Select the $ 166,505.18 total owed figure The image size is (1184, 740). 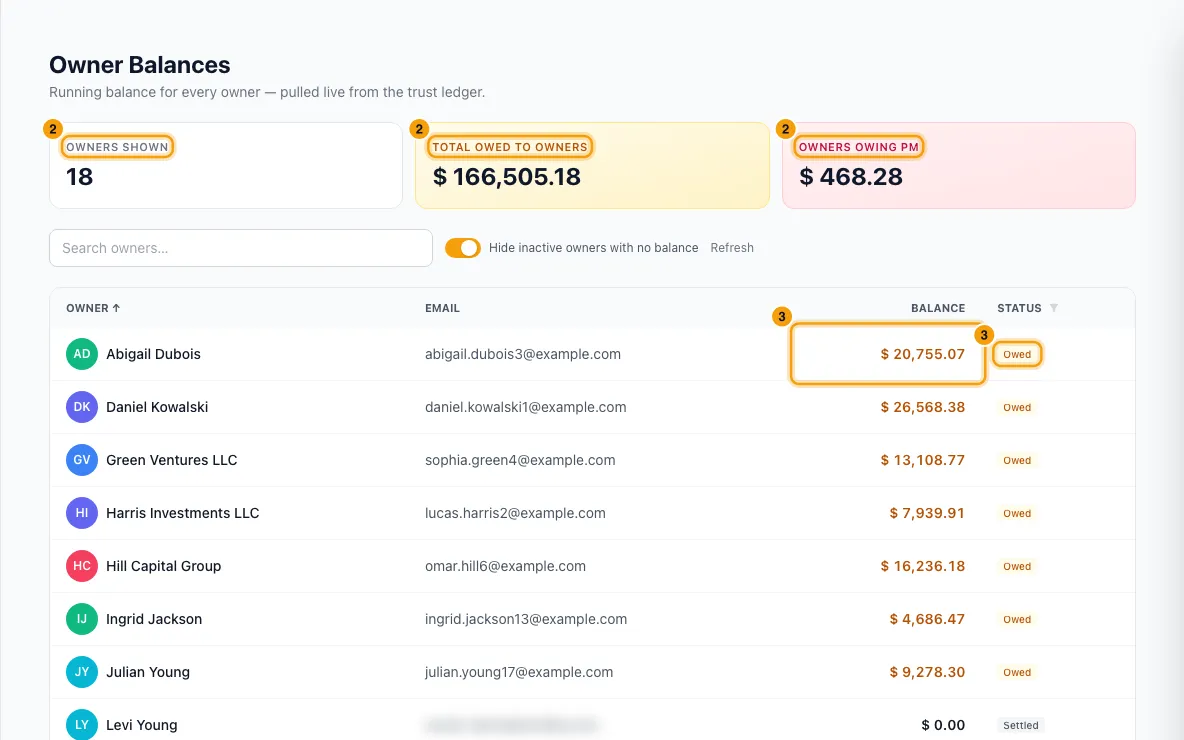[507, 177]
